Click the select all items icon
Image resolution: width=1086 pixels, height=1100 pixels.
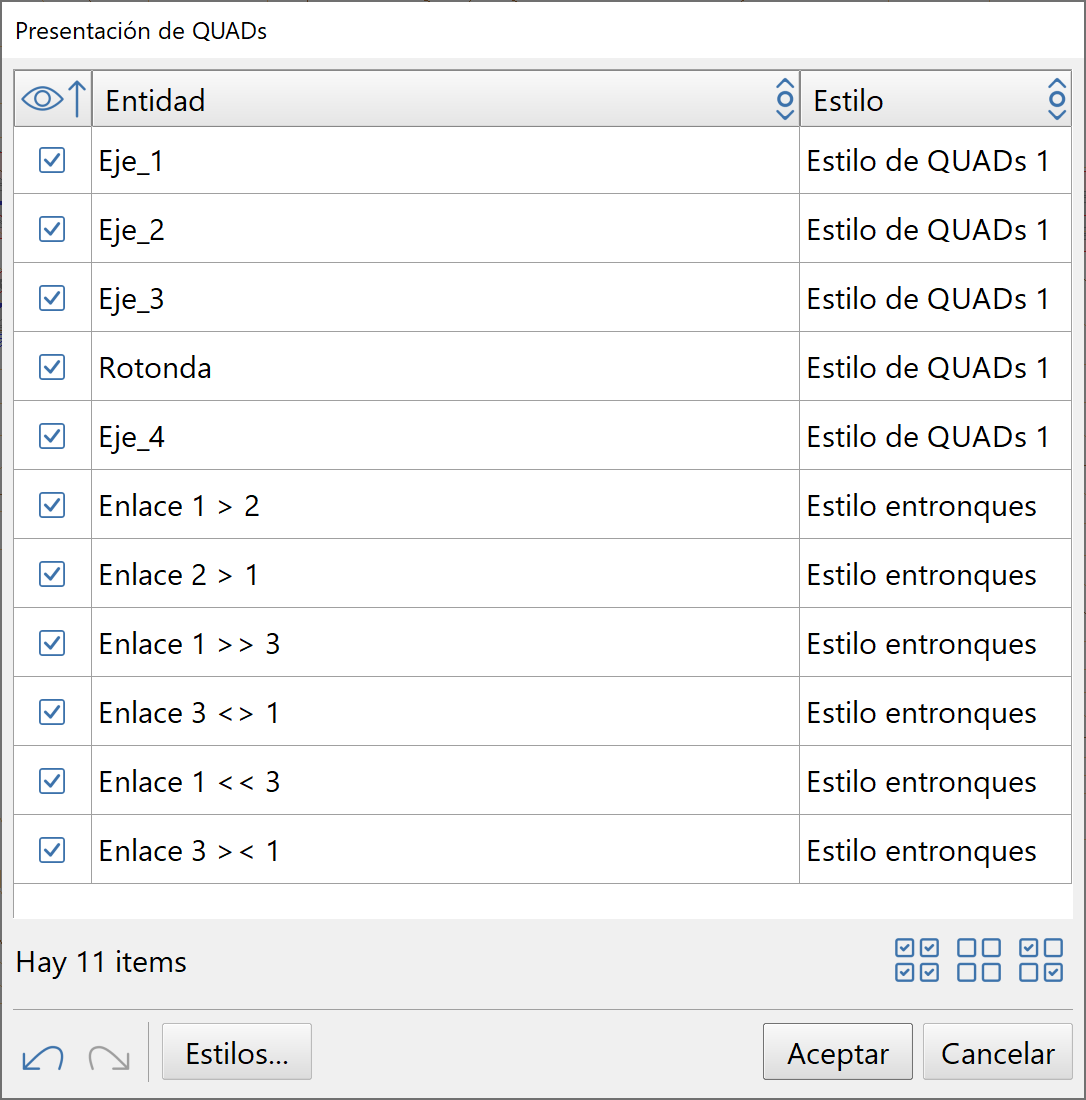[x=916, y=960]
